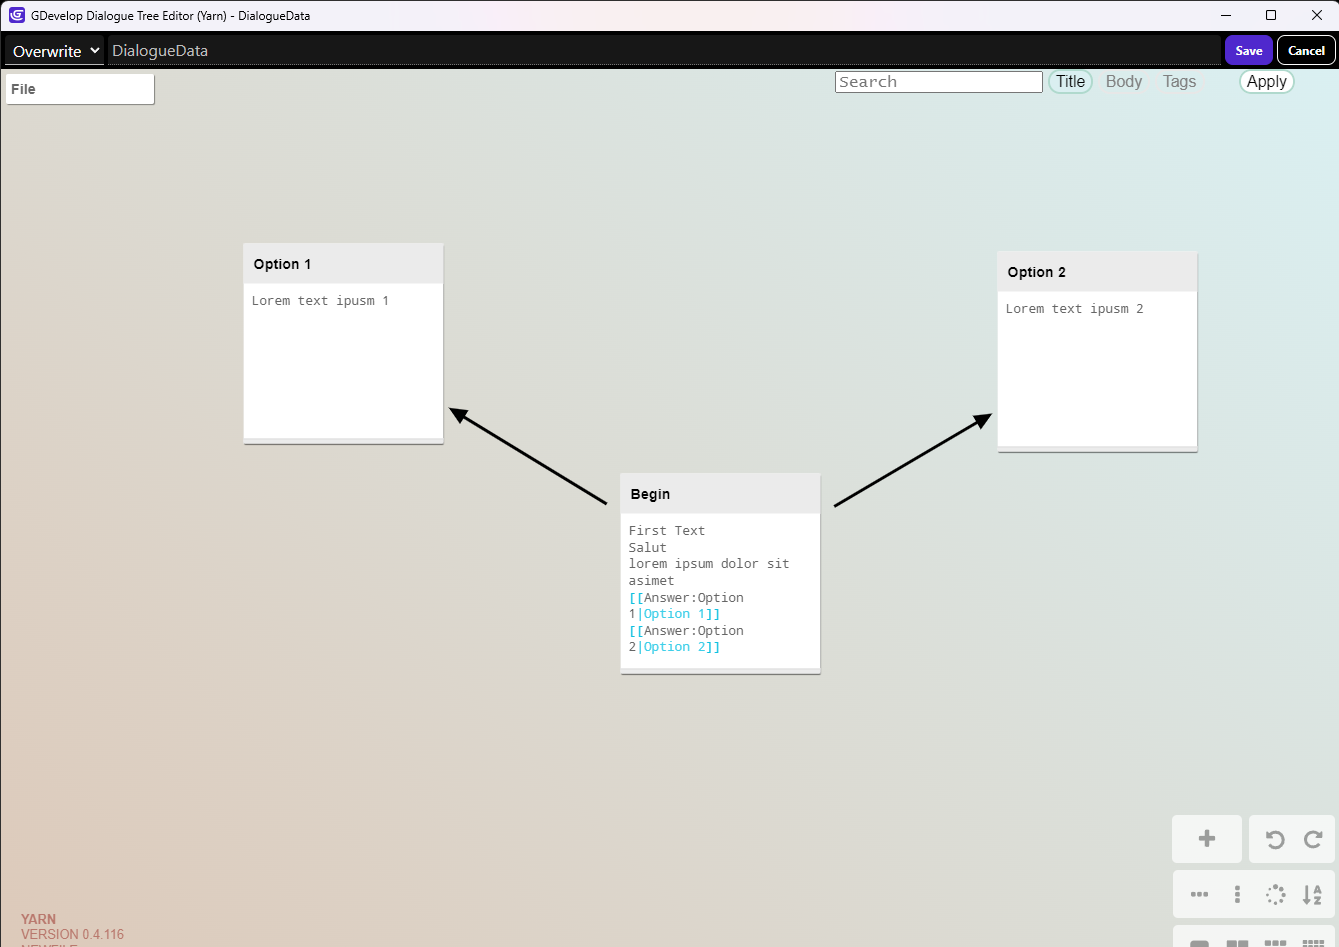Sort nodes alphabetically
Viewport: 1339px width, 947px height.
(1313, 894)
